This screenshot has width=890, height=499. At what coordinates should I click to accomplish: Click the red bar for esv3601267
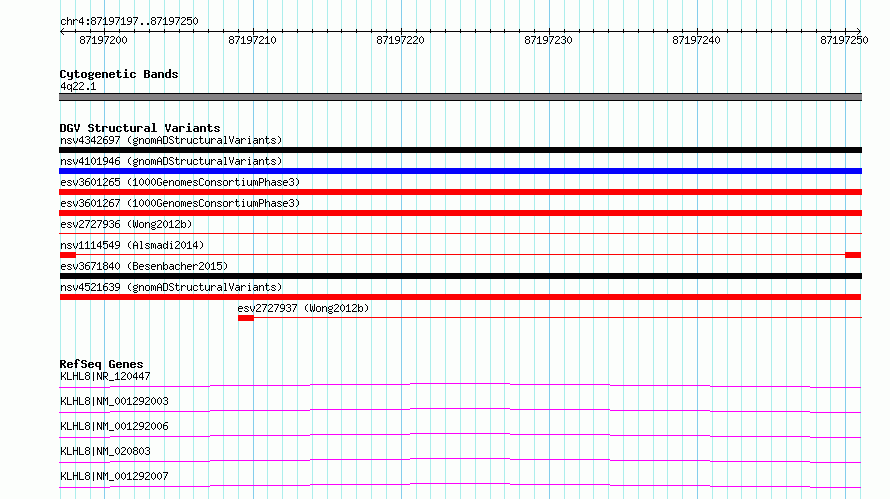click(x=460, y=213)
